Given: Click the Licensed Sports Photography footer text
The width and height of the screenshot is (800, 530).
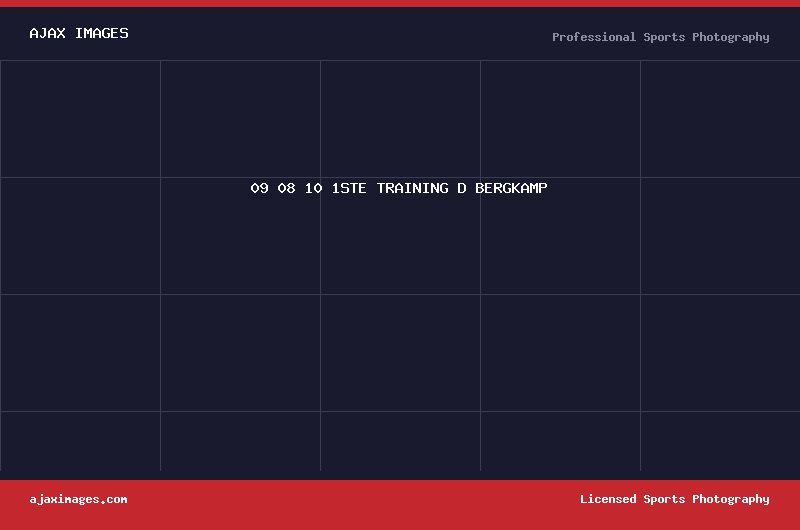Looking at the screenshot, I should (674, 499).
